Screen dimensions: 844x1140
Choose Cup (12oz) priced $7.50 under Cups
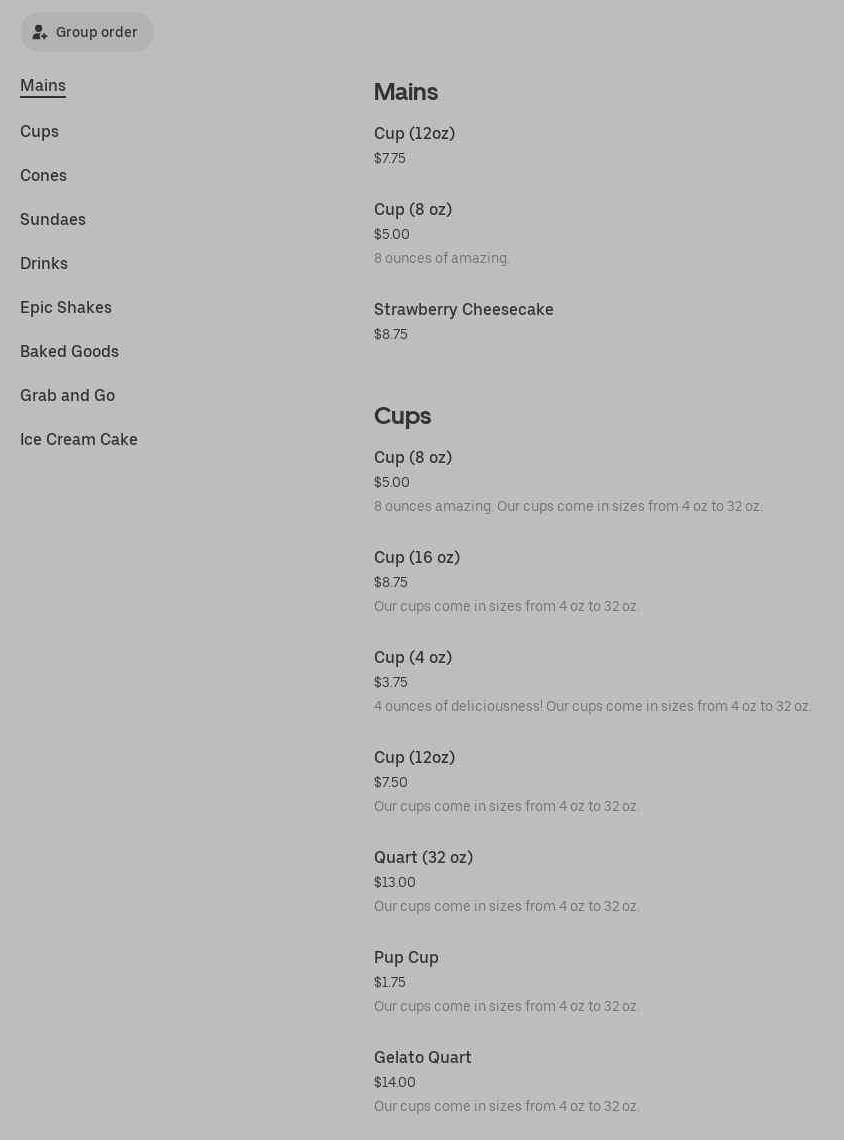(414, 758)
